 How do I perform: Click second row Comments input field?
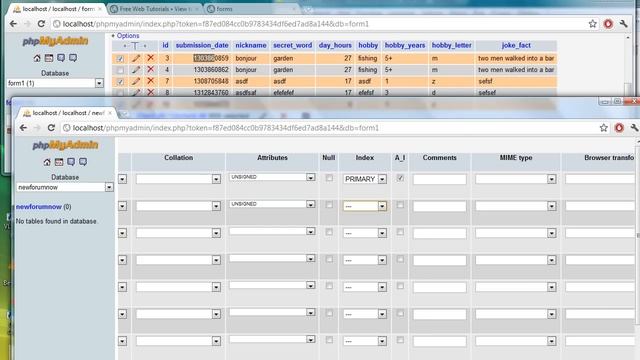439,206
